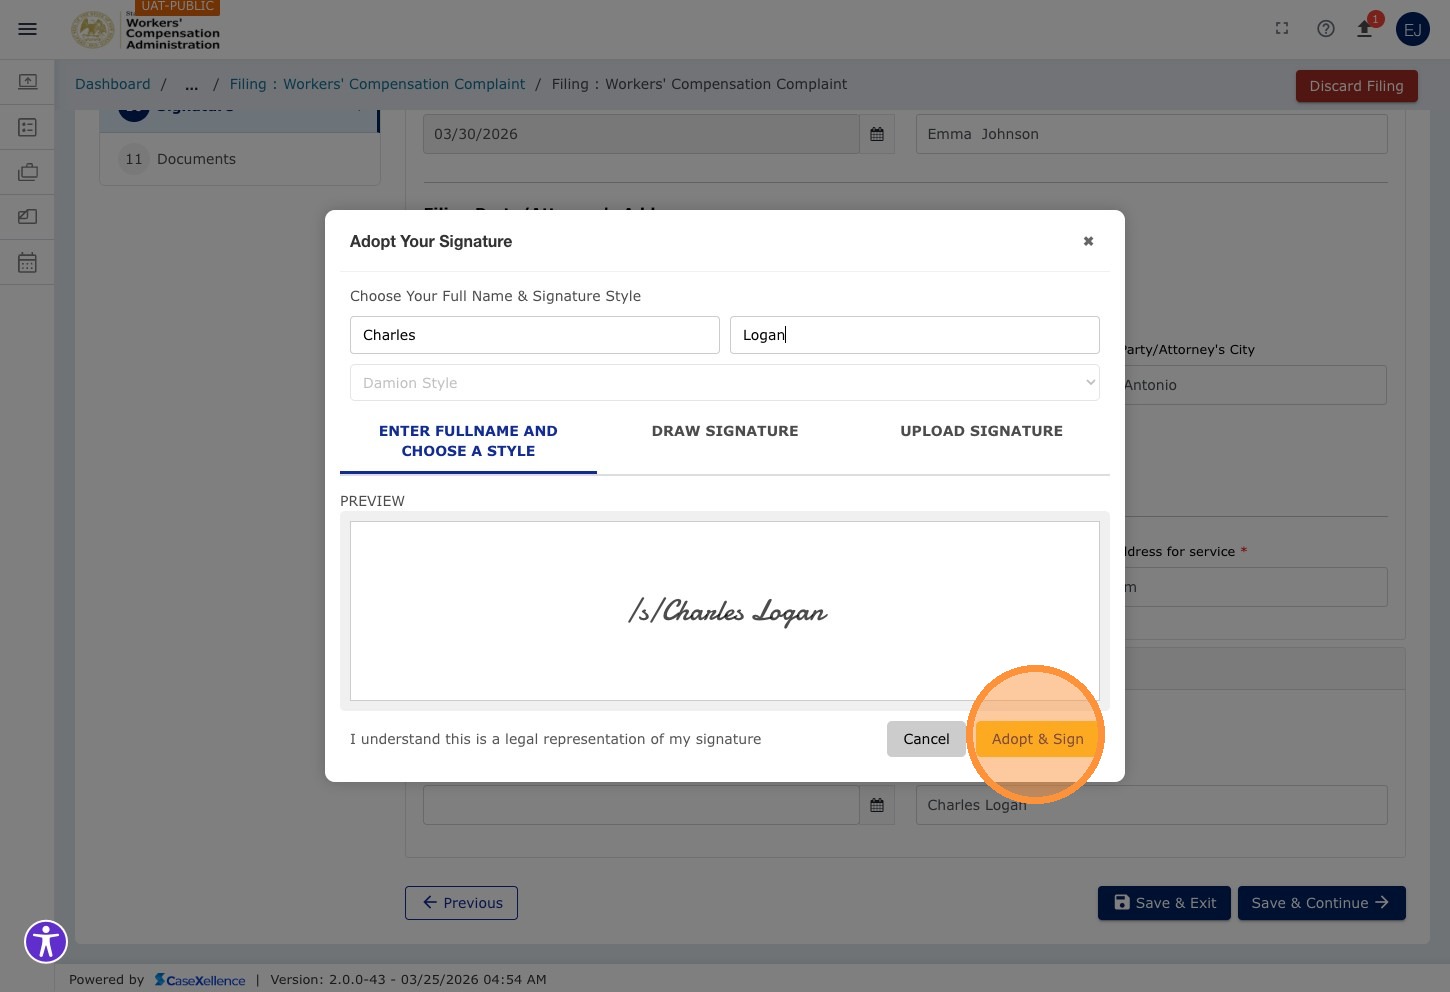Open the checklist sidebar icon
This screenshot has height=992, width=1450.
pos(27,127)
